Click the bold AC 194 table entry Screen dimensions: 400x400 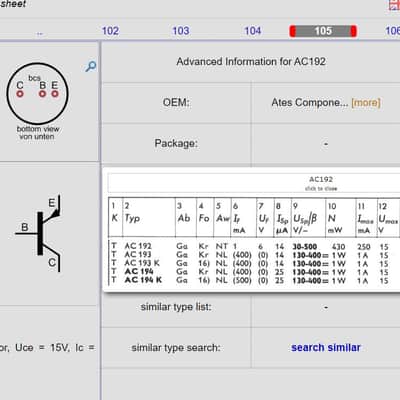139,272
